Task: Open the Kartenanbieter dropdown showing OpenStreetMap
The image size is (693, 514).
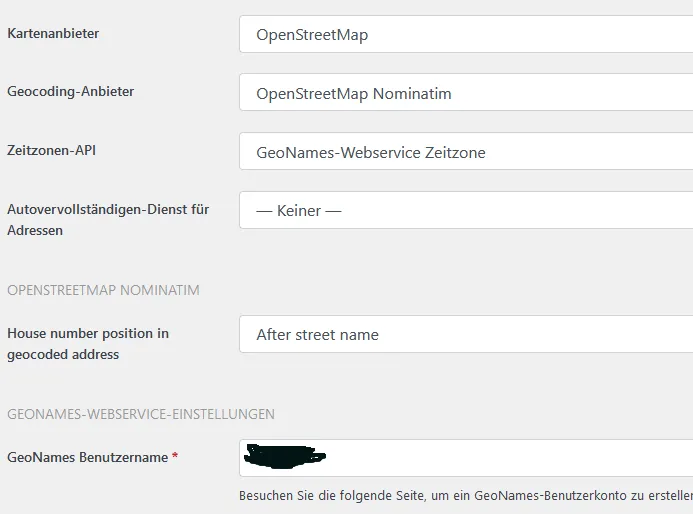Action: [x=466, y=34]
